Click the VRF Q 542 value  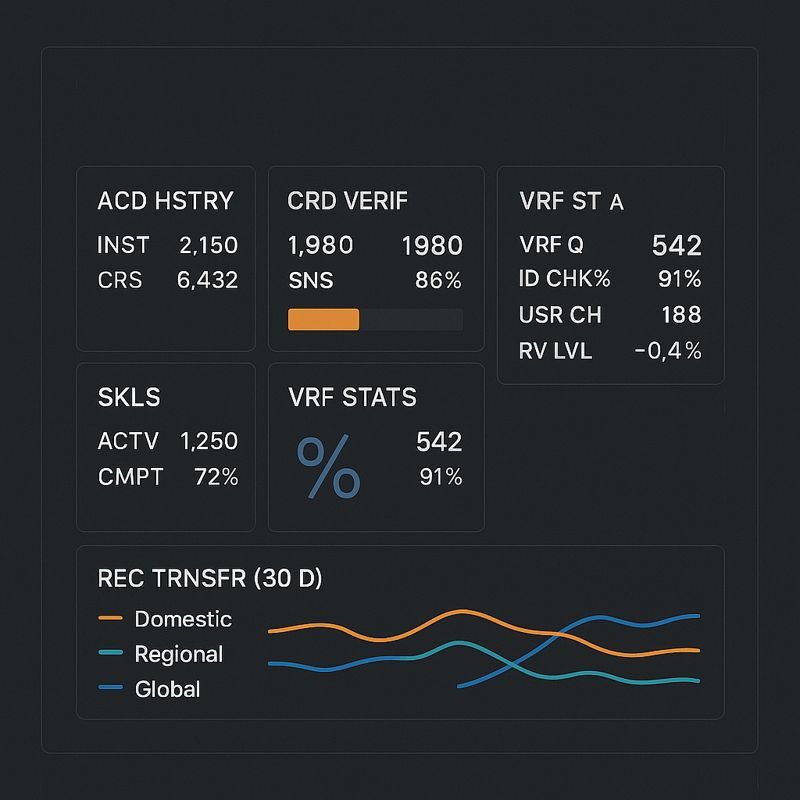[x=677, y=245]
